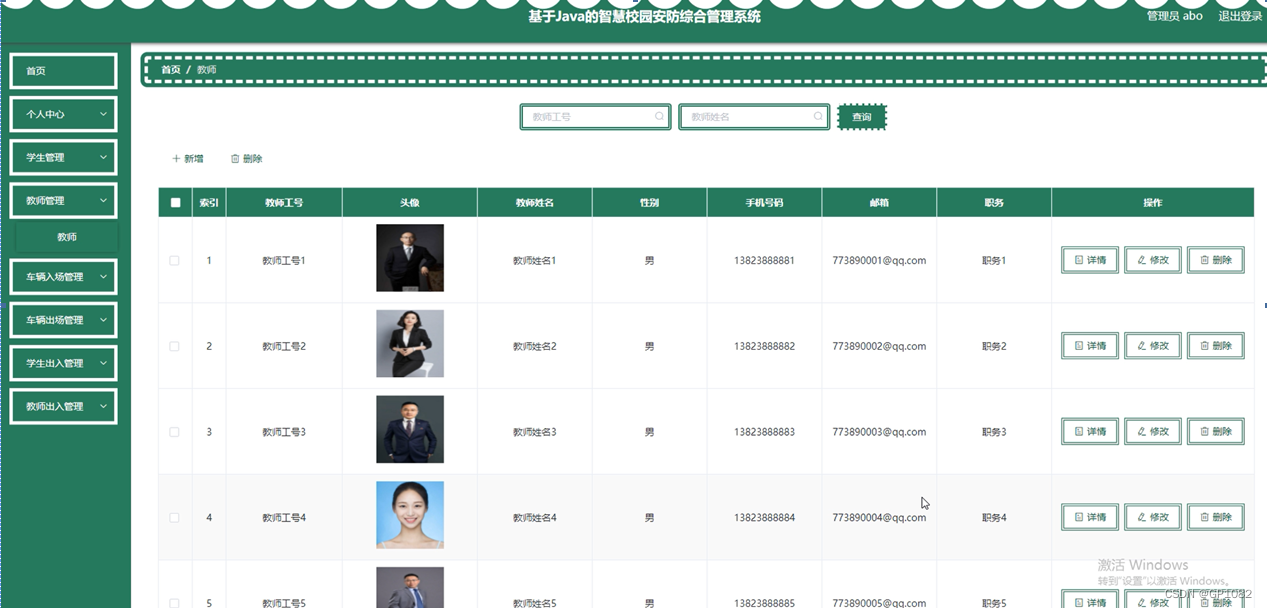Open 详情 for 教师姓名1
This screenshot has height=608, width=1267.
coord(1090,260)
